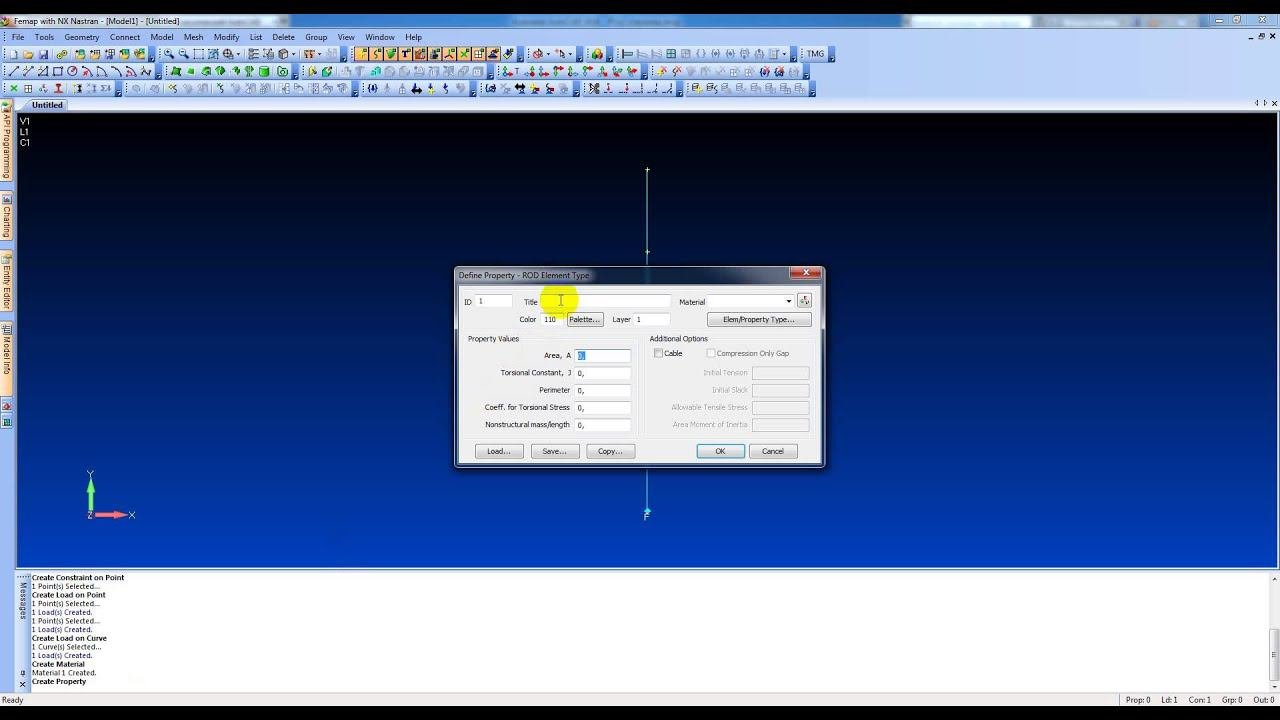Viewport: 1280px width, 720px height.
Task: Click the Elem/Property Type... button
Action: [x=759, y=319]
